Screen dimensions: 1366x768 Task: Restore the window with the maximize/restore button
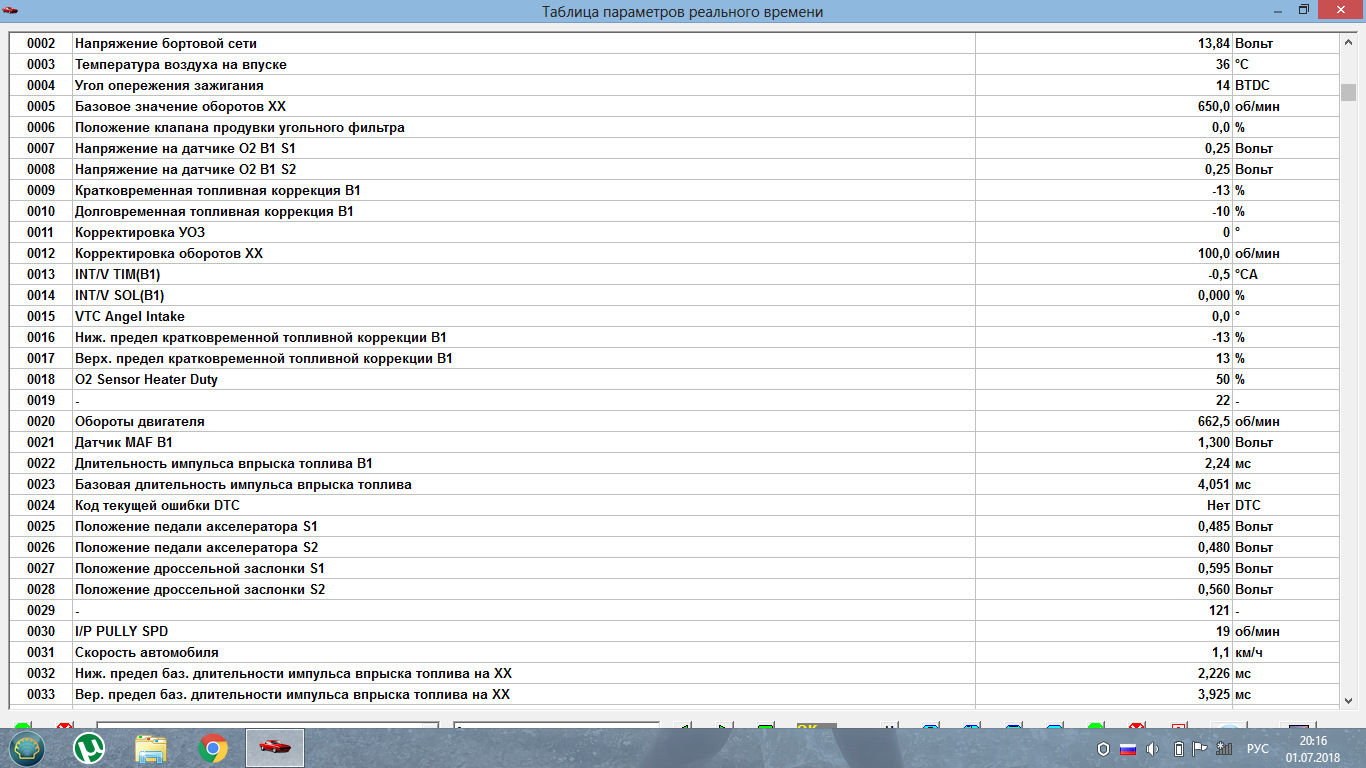[x=1304, y=10]
